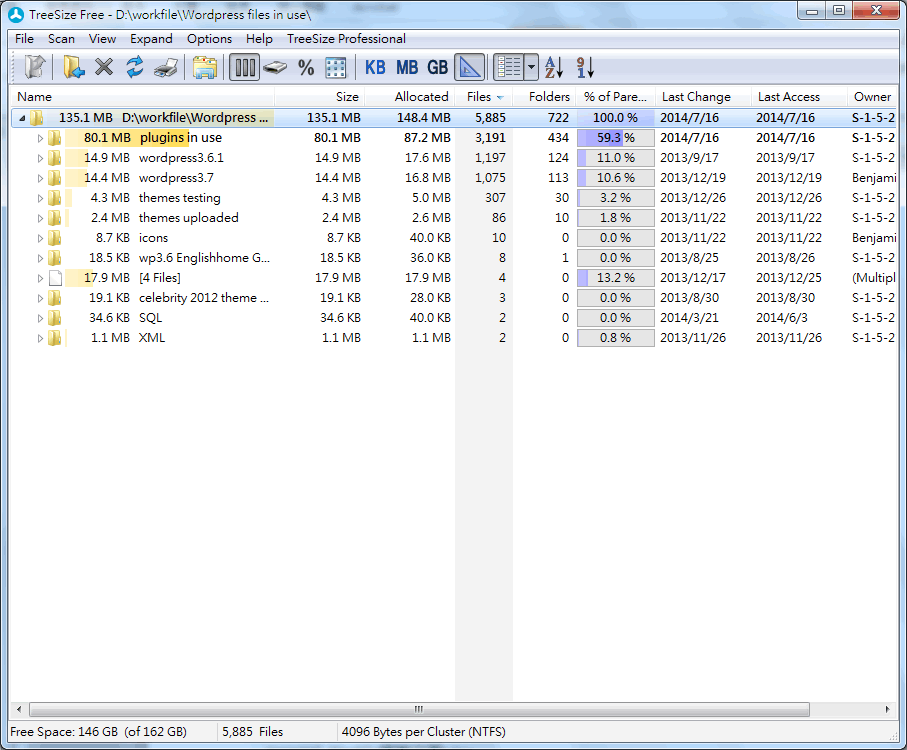Image resolution: width=907 pixels, height=750 pixels.
Task: Click the column list view icon
Action: pos(509,67)
